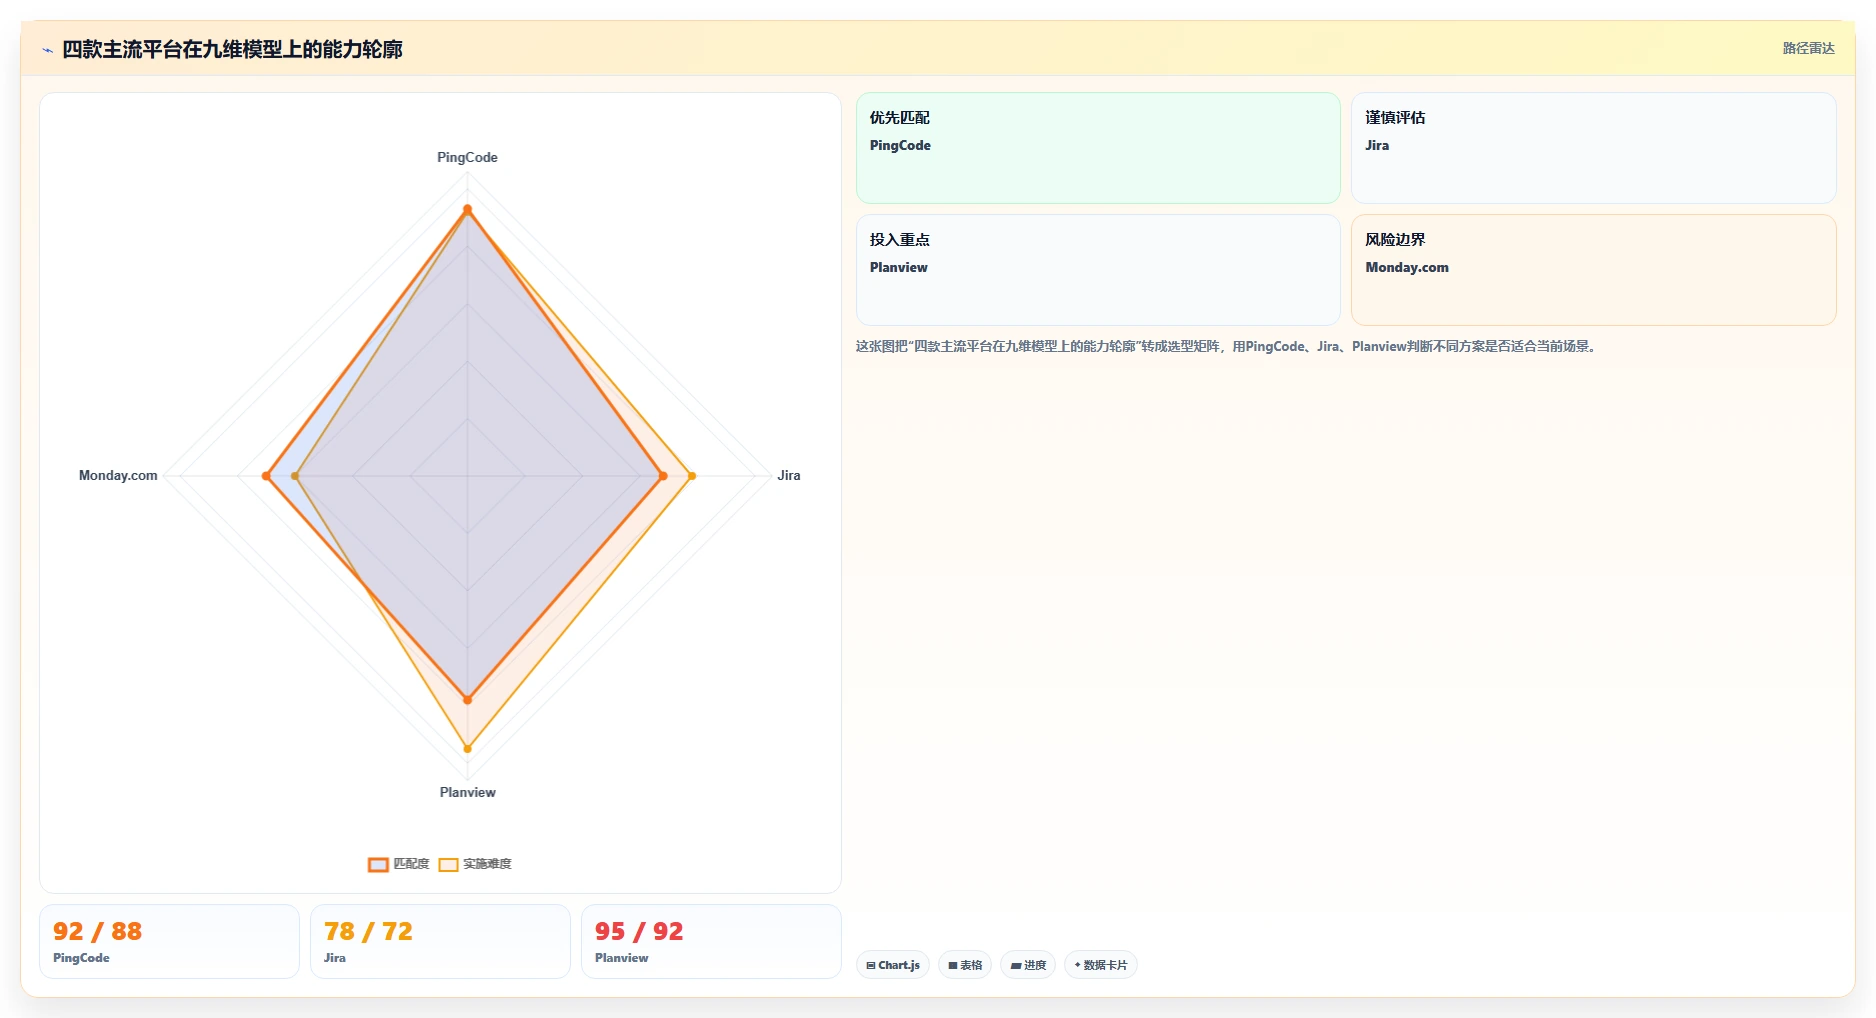Open the 优先匹配 PingCode card
Screen dimensions: 1876x1018
[x=1098, y=148]
